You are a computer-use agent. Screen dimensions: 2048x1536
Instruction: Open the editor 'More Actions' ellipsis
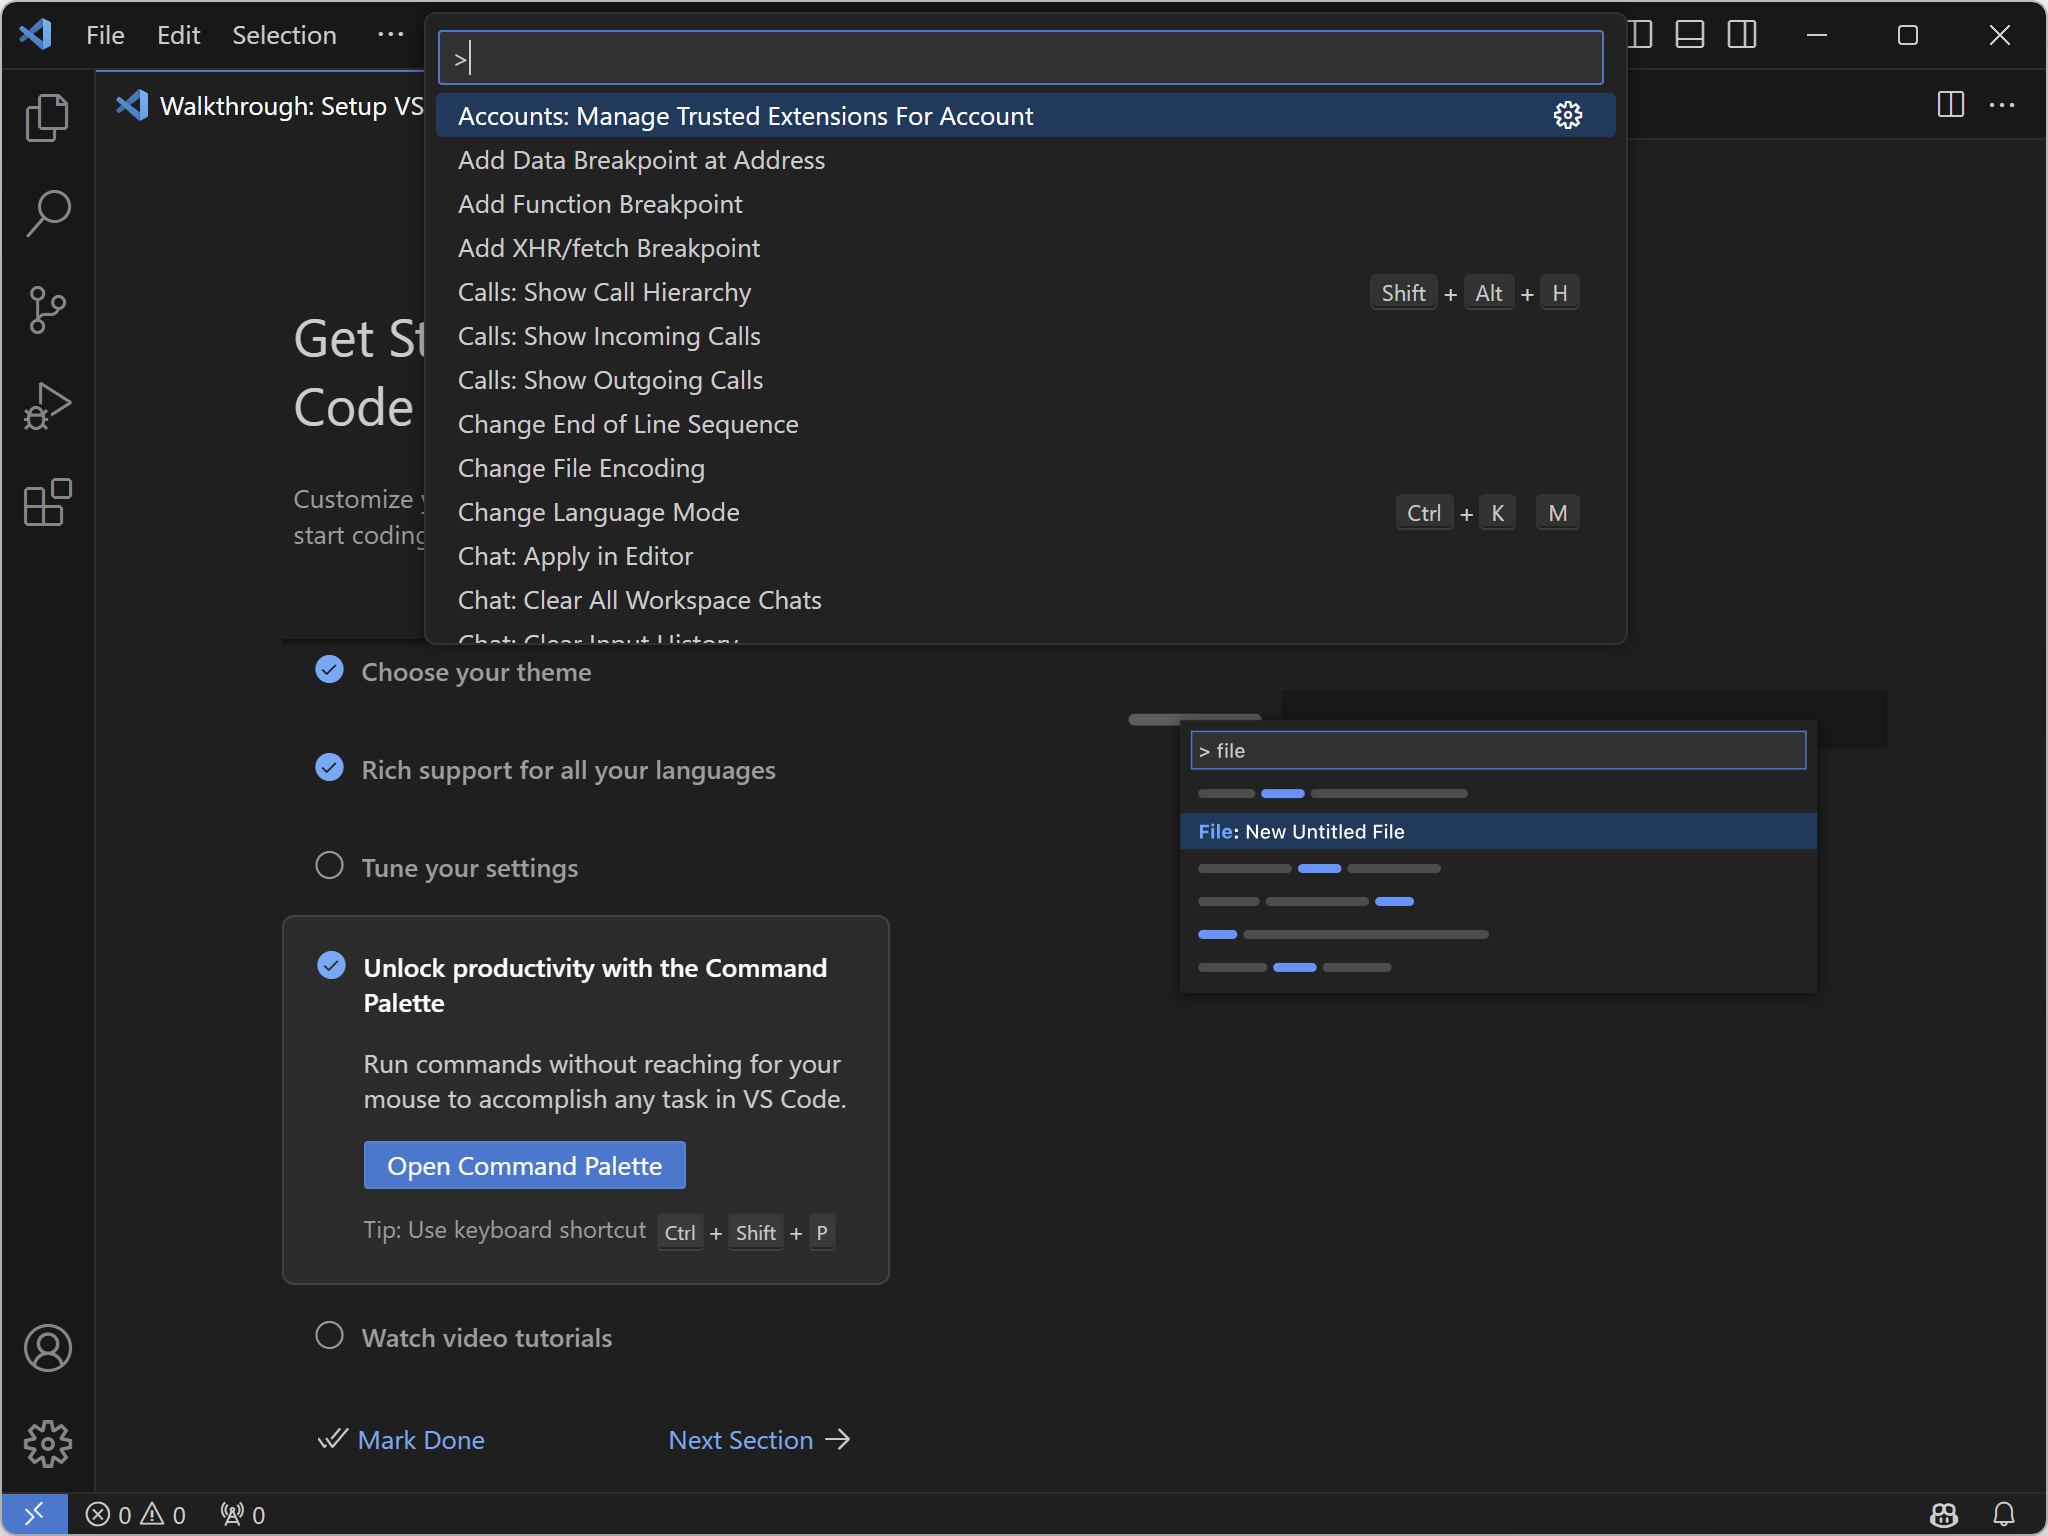[x=2002, y=105]
